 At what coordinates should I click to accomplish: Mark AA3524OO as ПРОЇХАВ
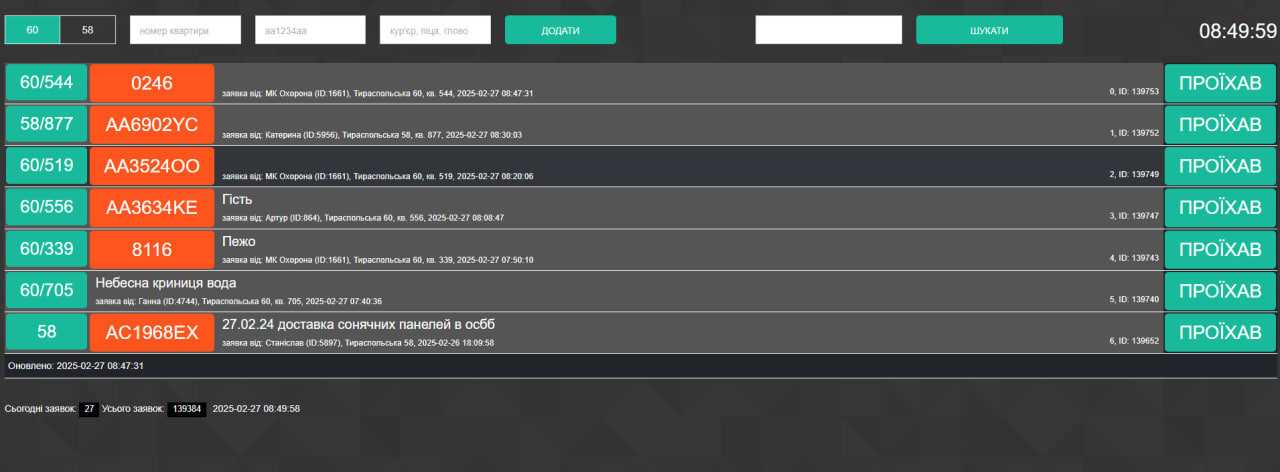pyautogui.click(x=1220, y=166)
